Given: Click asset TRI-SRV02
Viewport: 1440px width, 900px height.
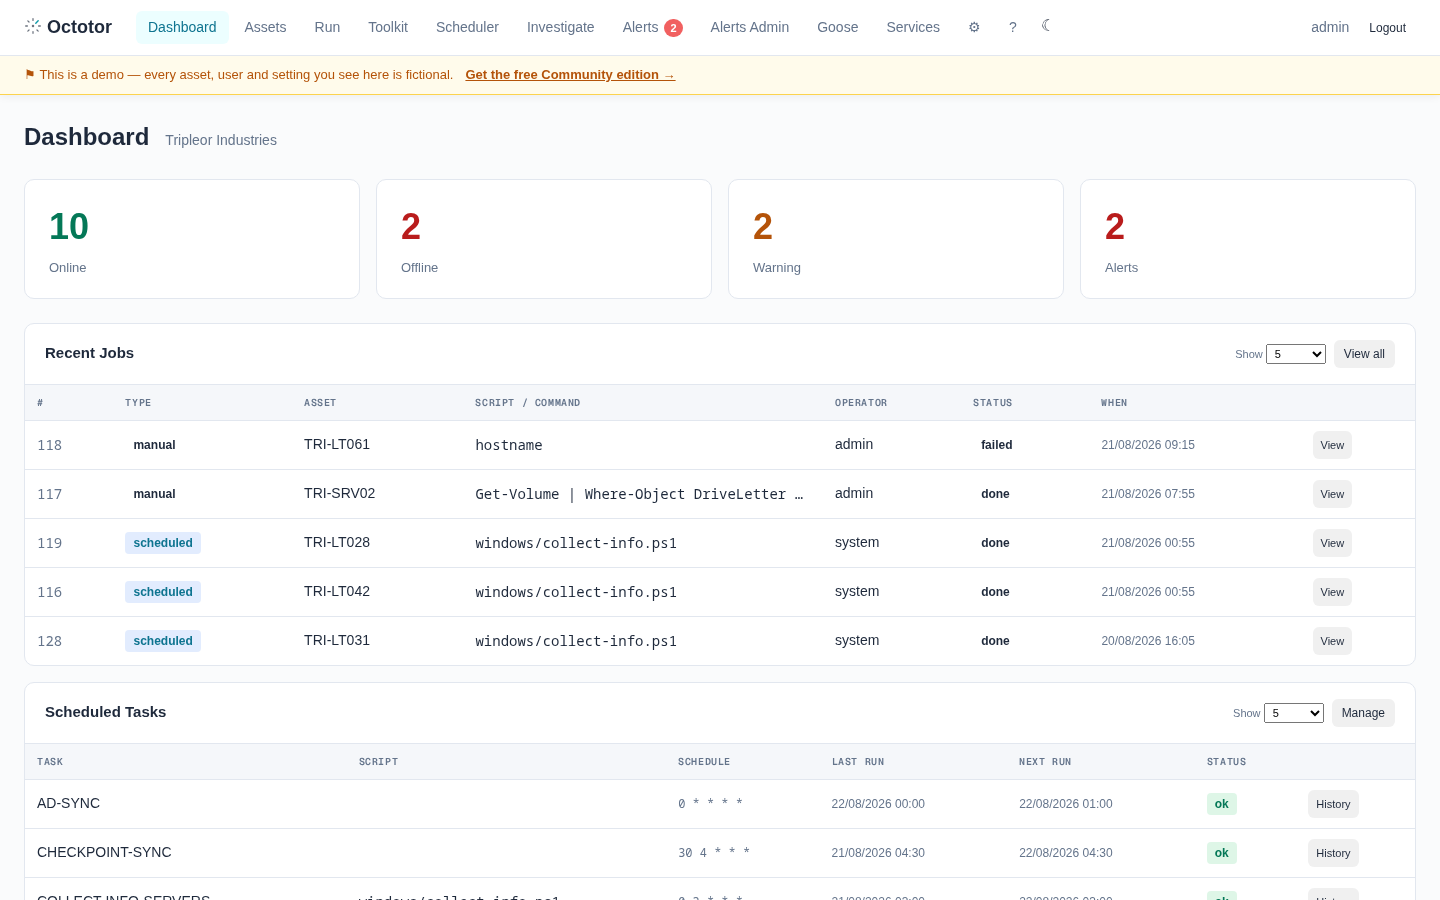Looking at the screenshot, I should pos(340,493).
